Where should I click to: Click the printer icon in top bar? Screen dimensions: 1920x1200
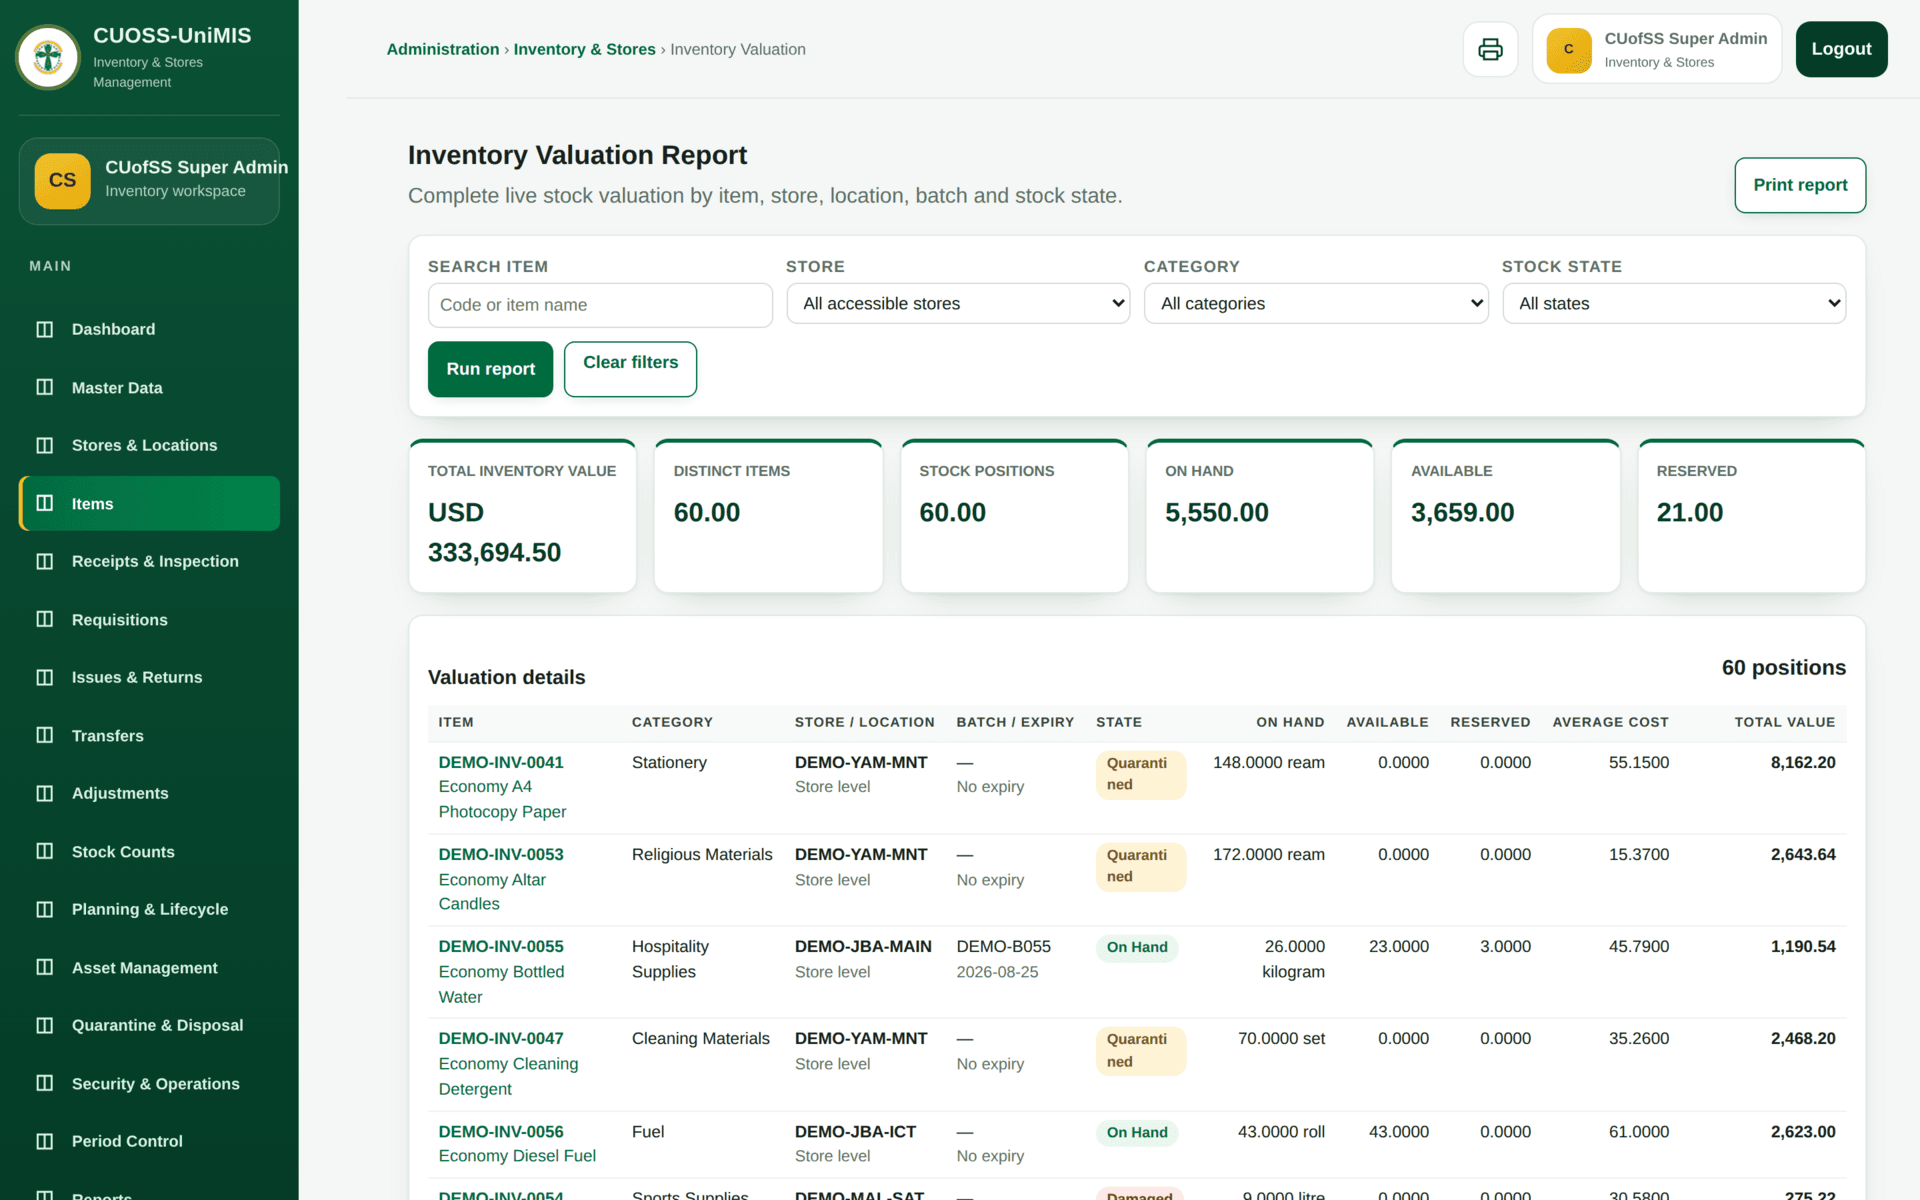[x=1490, y=49]
